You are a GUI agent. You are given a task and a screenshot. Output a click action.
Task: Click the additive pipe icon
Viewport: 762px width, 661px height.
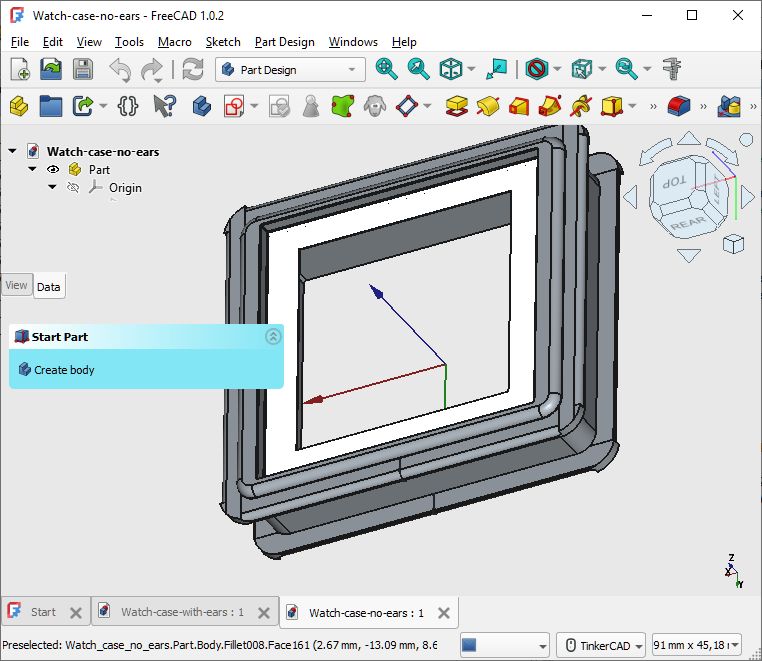[550, 106]
